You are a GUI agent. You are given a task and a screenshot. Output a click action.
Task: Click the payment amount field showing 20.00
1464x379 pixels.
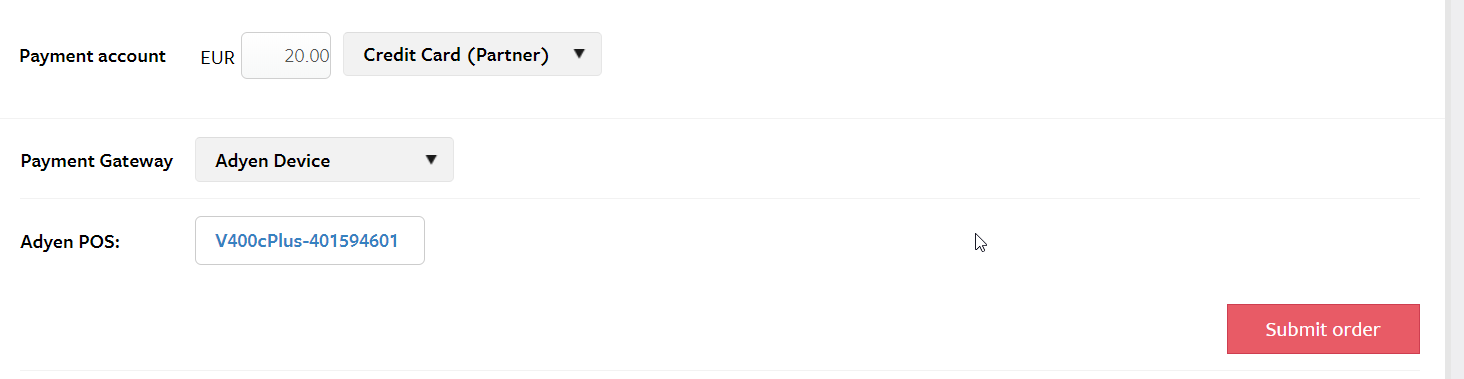tap(286, 56)
